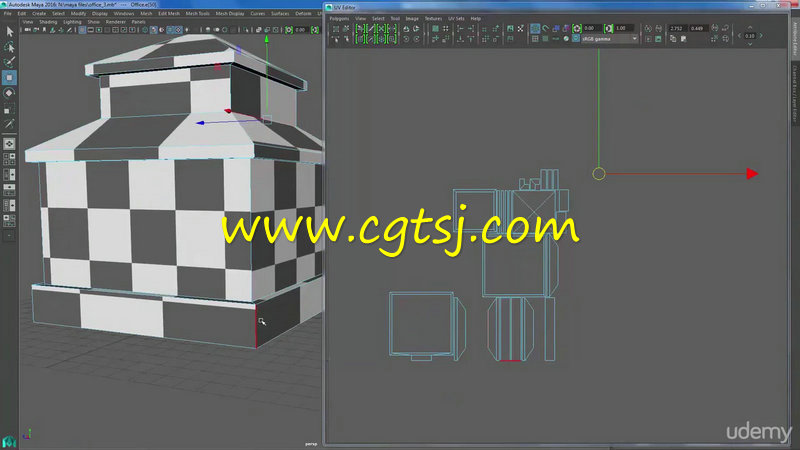The width and height of the screenshot is (800, 450).
Task: Toggle isolate select in UV Editor toolbar
Action: click(484, 29)
